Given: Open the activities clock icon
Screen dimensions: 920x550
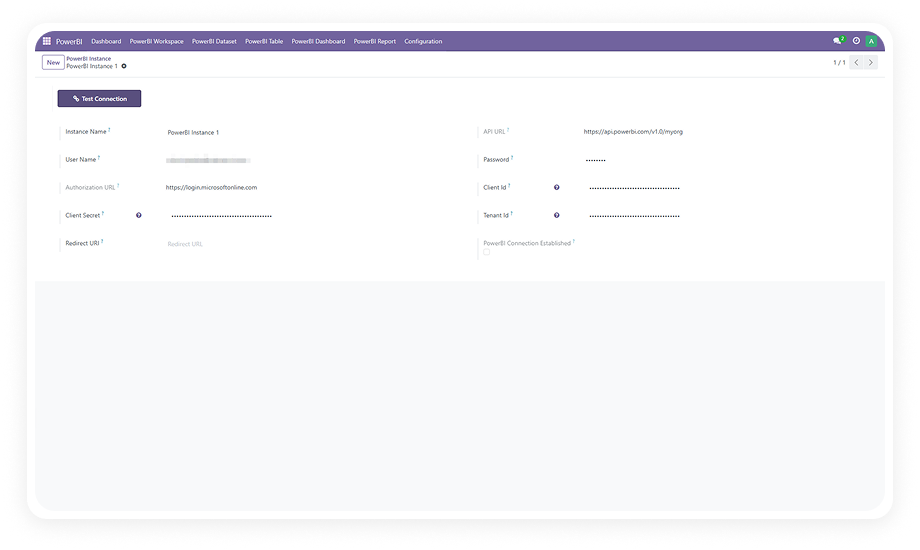Looking at the screenshot, I should click(856, 41).
